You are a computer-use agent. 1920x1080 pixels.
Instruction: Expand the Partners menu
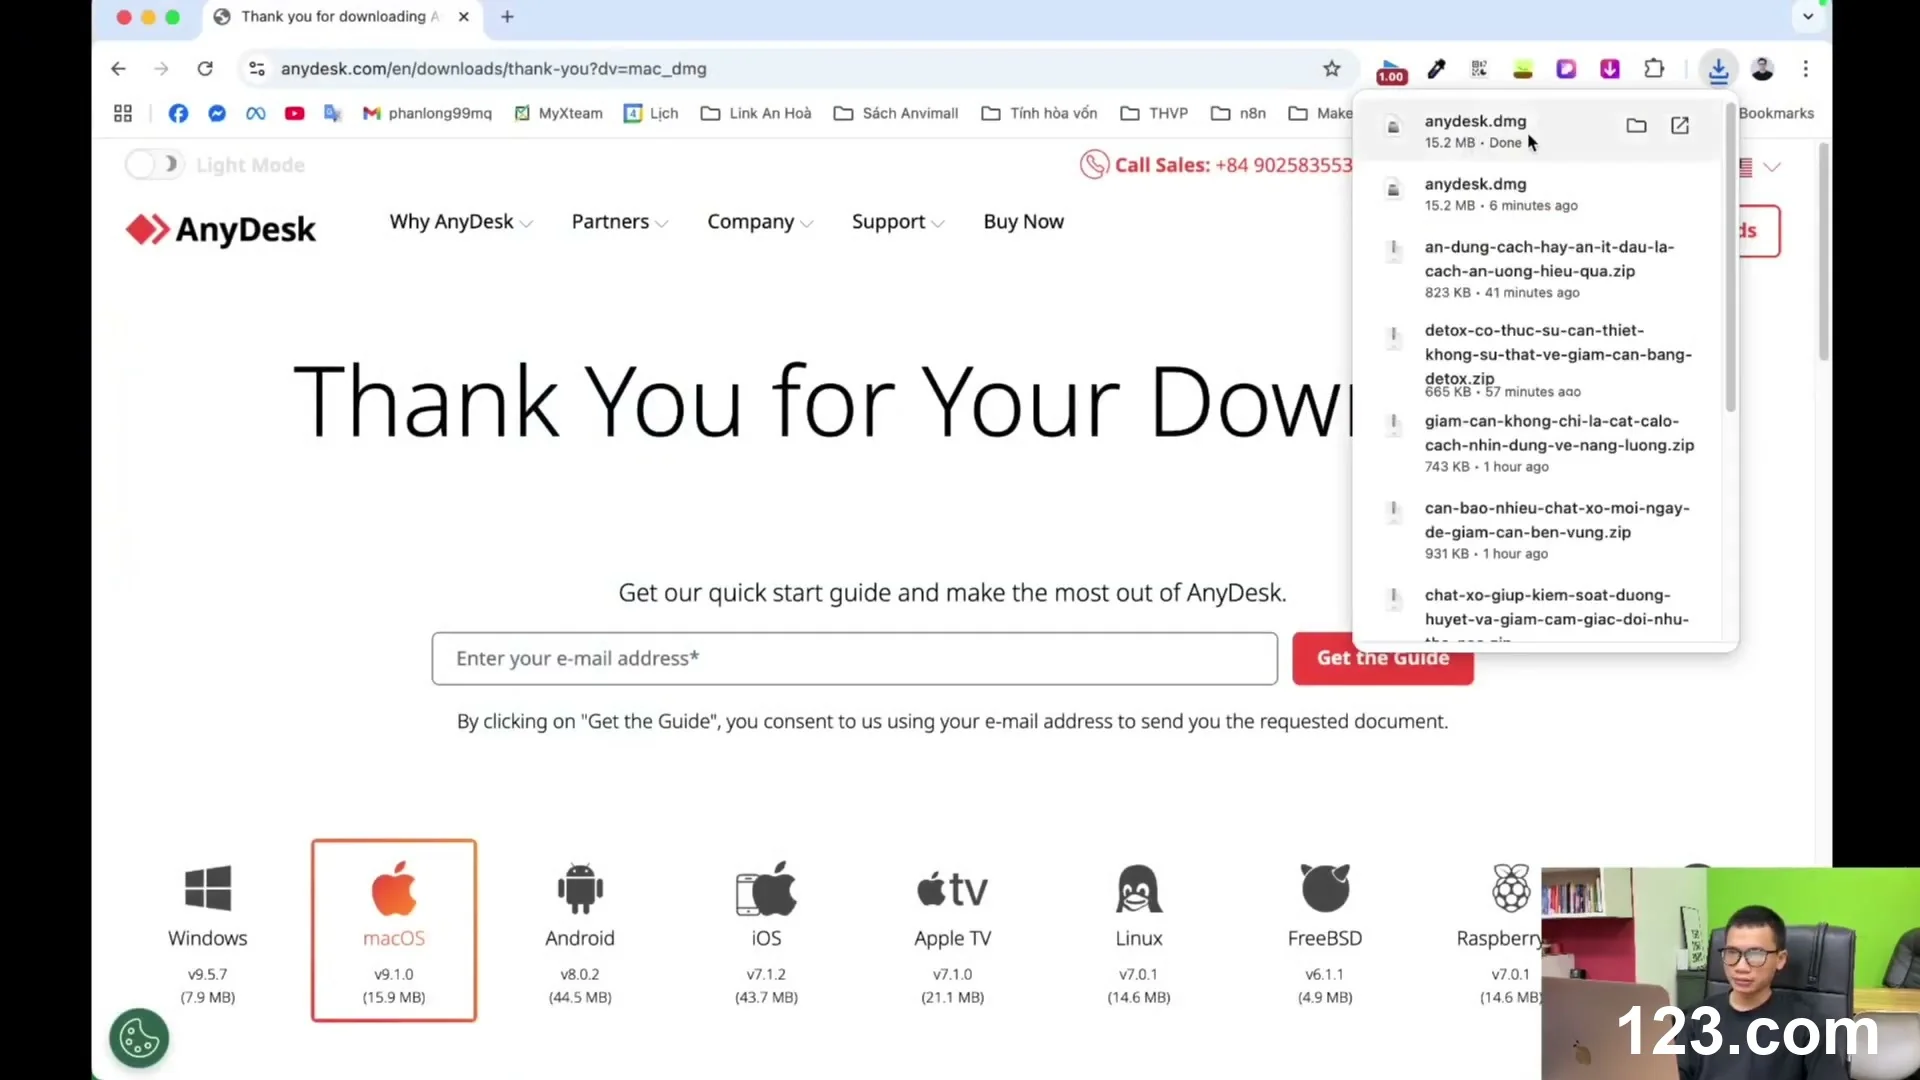click(619, 222)
